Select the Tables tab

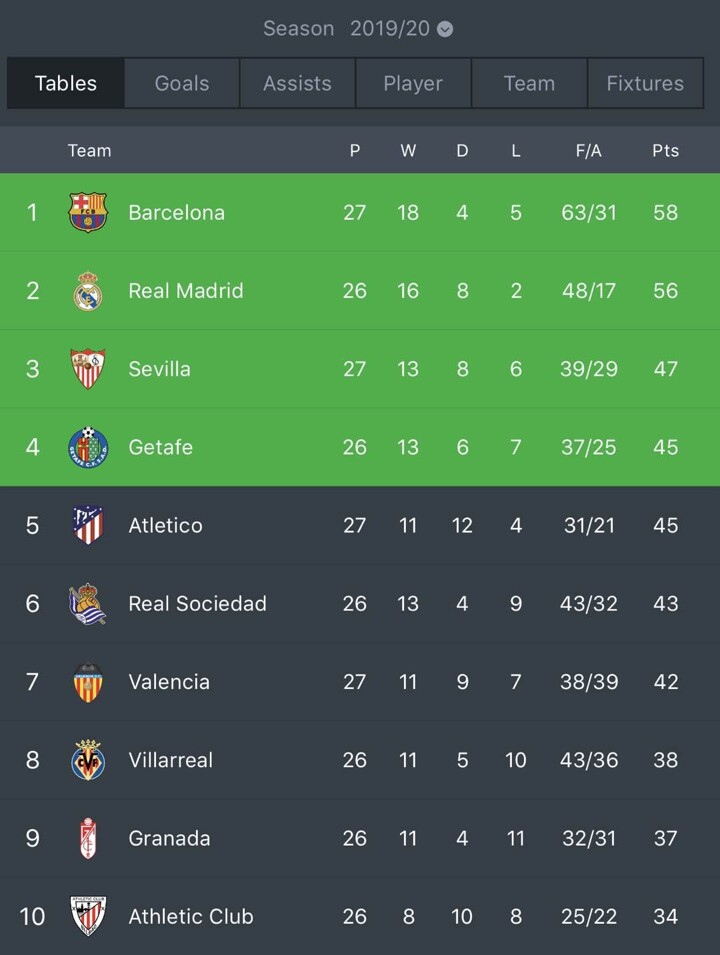pos(66,83)
